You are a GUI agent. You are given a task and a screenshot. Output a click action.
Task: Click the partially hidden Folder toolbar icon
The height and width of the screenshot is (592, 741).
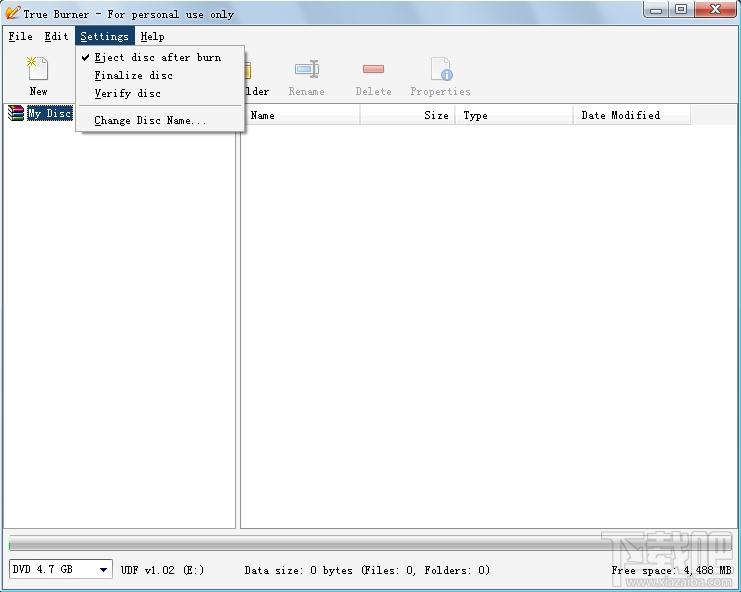(x=248, y=71)
